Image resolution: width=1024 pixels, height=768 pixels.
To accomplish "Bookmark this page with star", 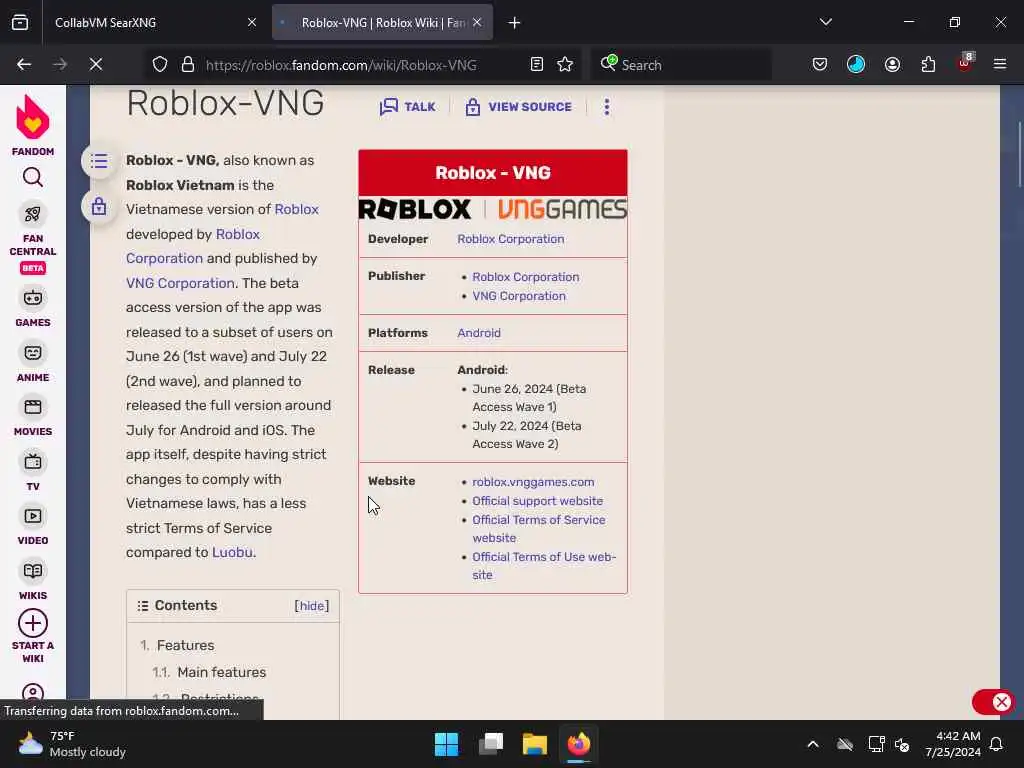I will (x=565, y=64).
